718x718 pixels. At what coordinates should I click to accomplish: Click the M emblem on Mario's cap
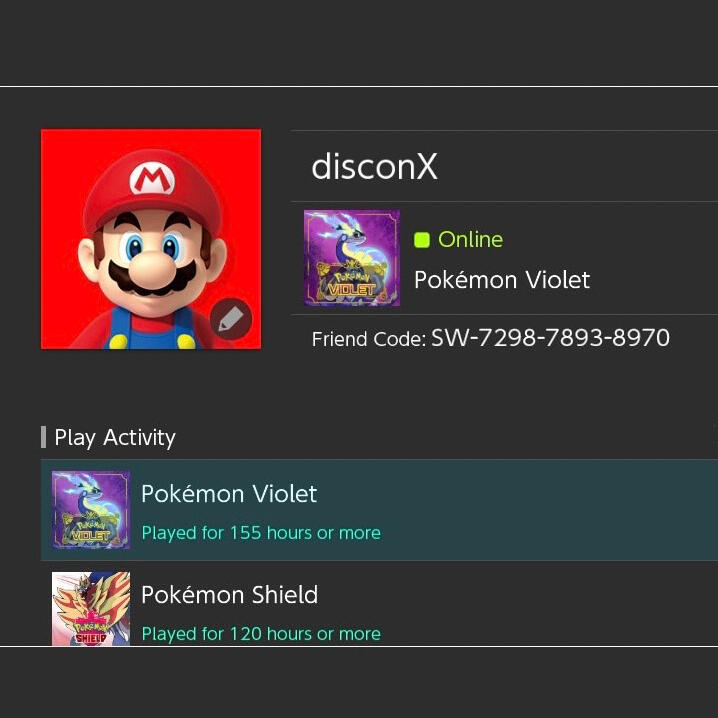pos(152,180)
